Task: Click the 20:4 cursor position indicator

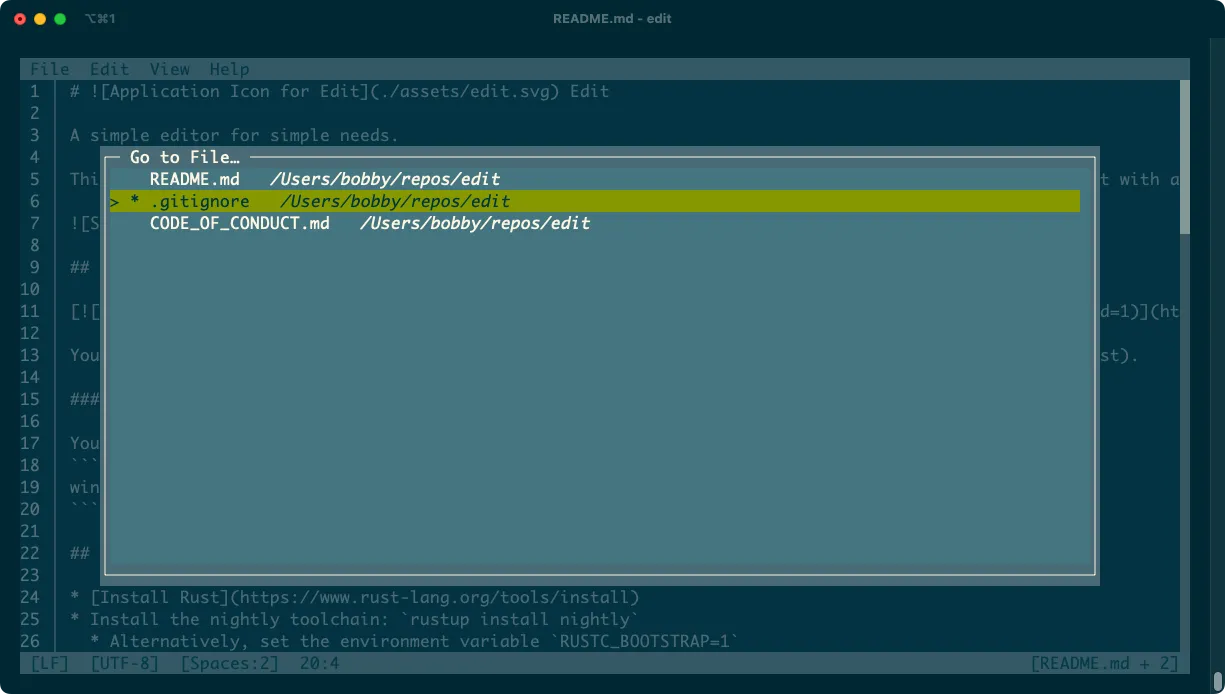Action: (319, 663)
